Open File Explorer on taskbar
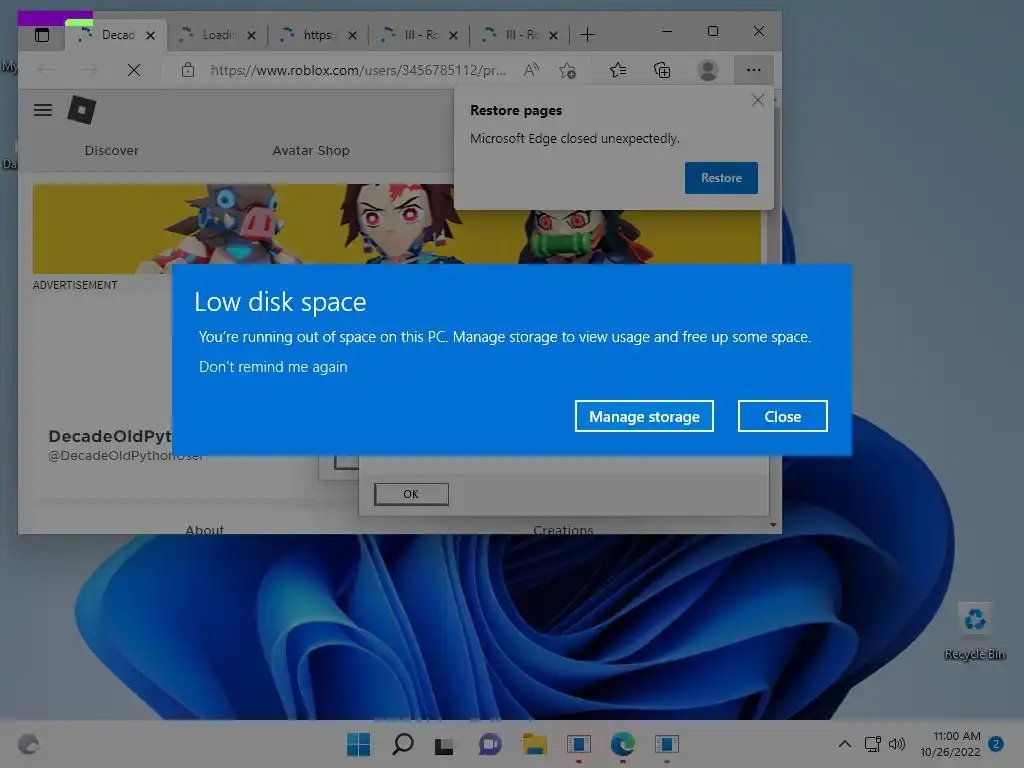The image size is (1024, 768). pyautogui.click(x=534, y=744)
